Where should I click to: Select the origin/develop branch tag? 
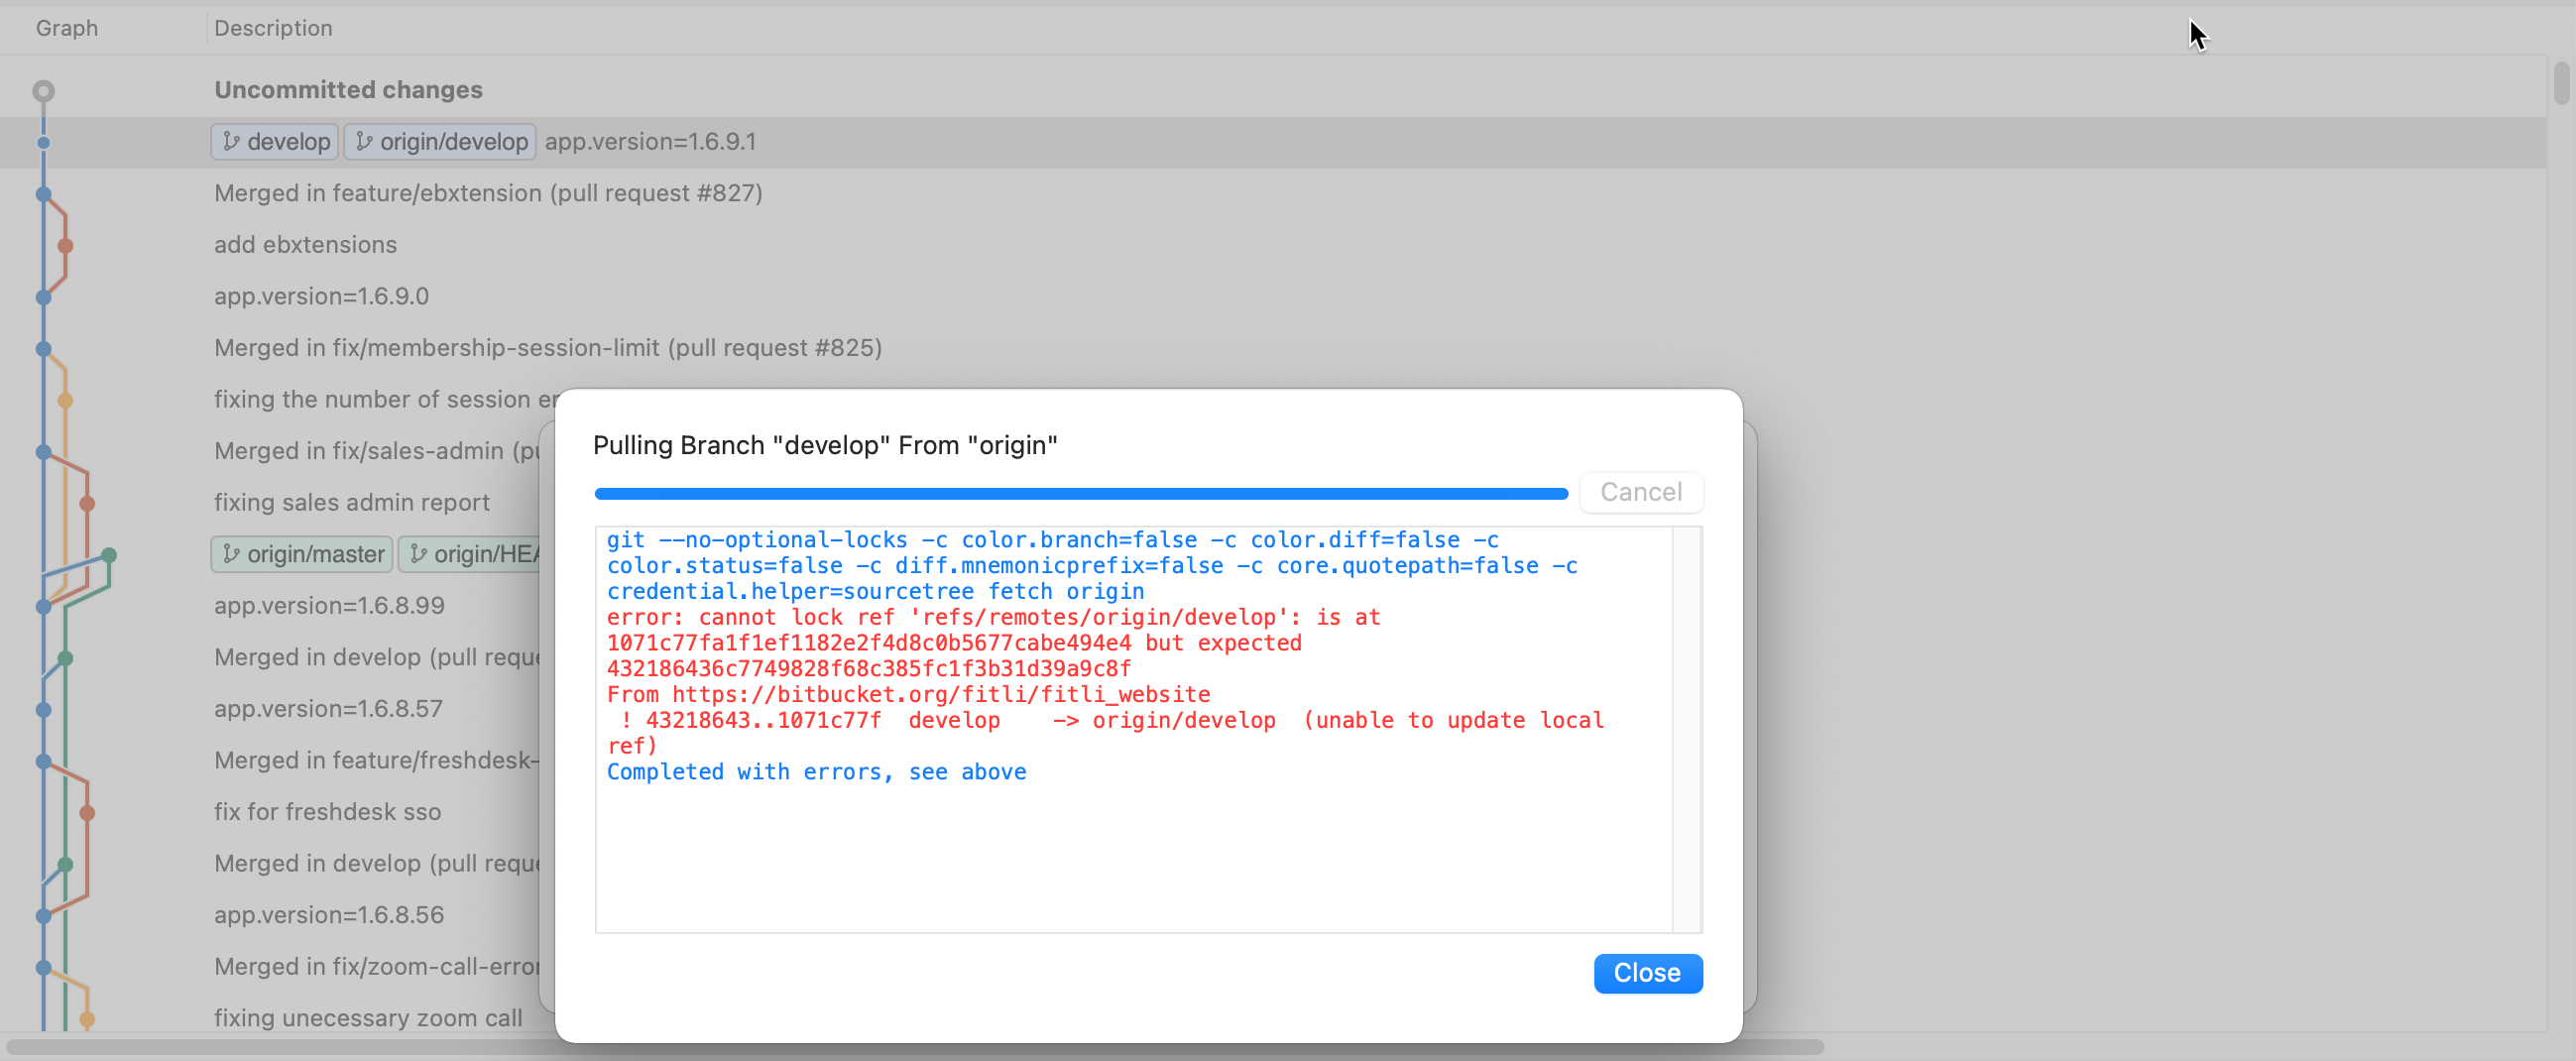(x=441, y=142)
